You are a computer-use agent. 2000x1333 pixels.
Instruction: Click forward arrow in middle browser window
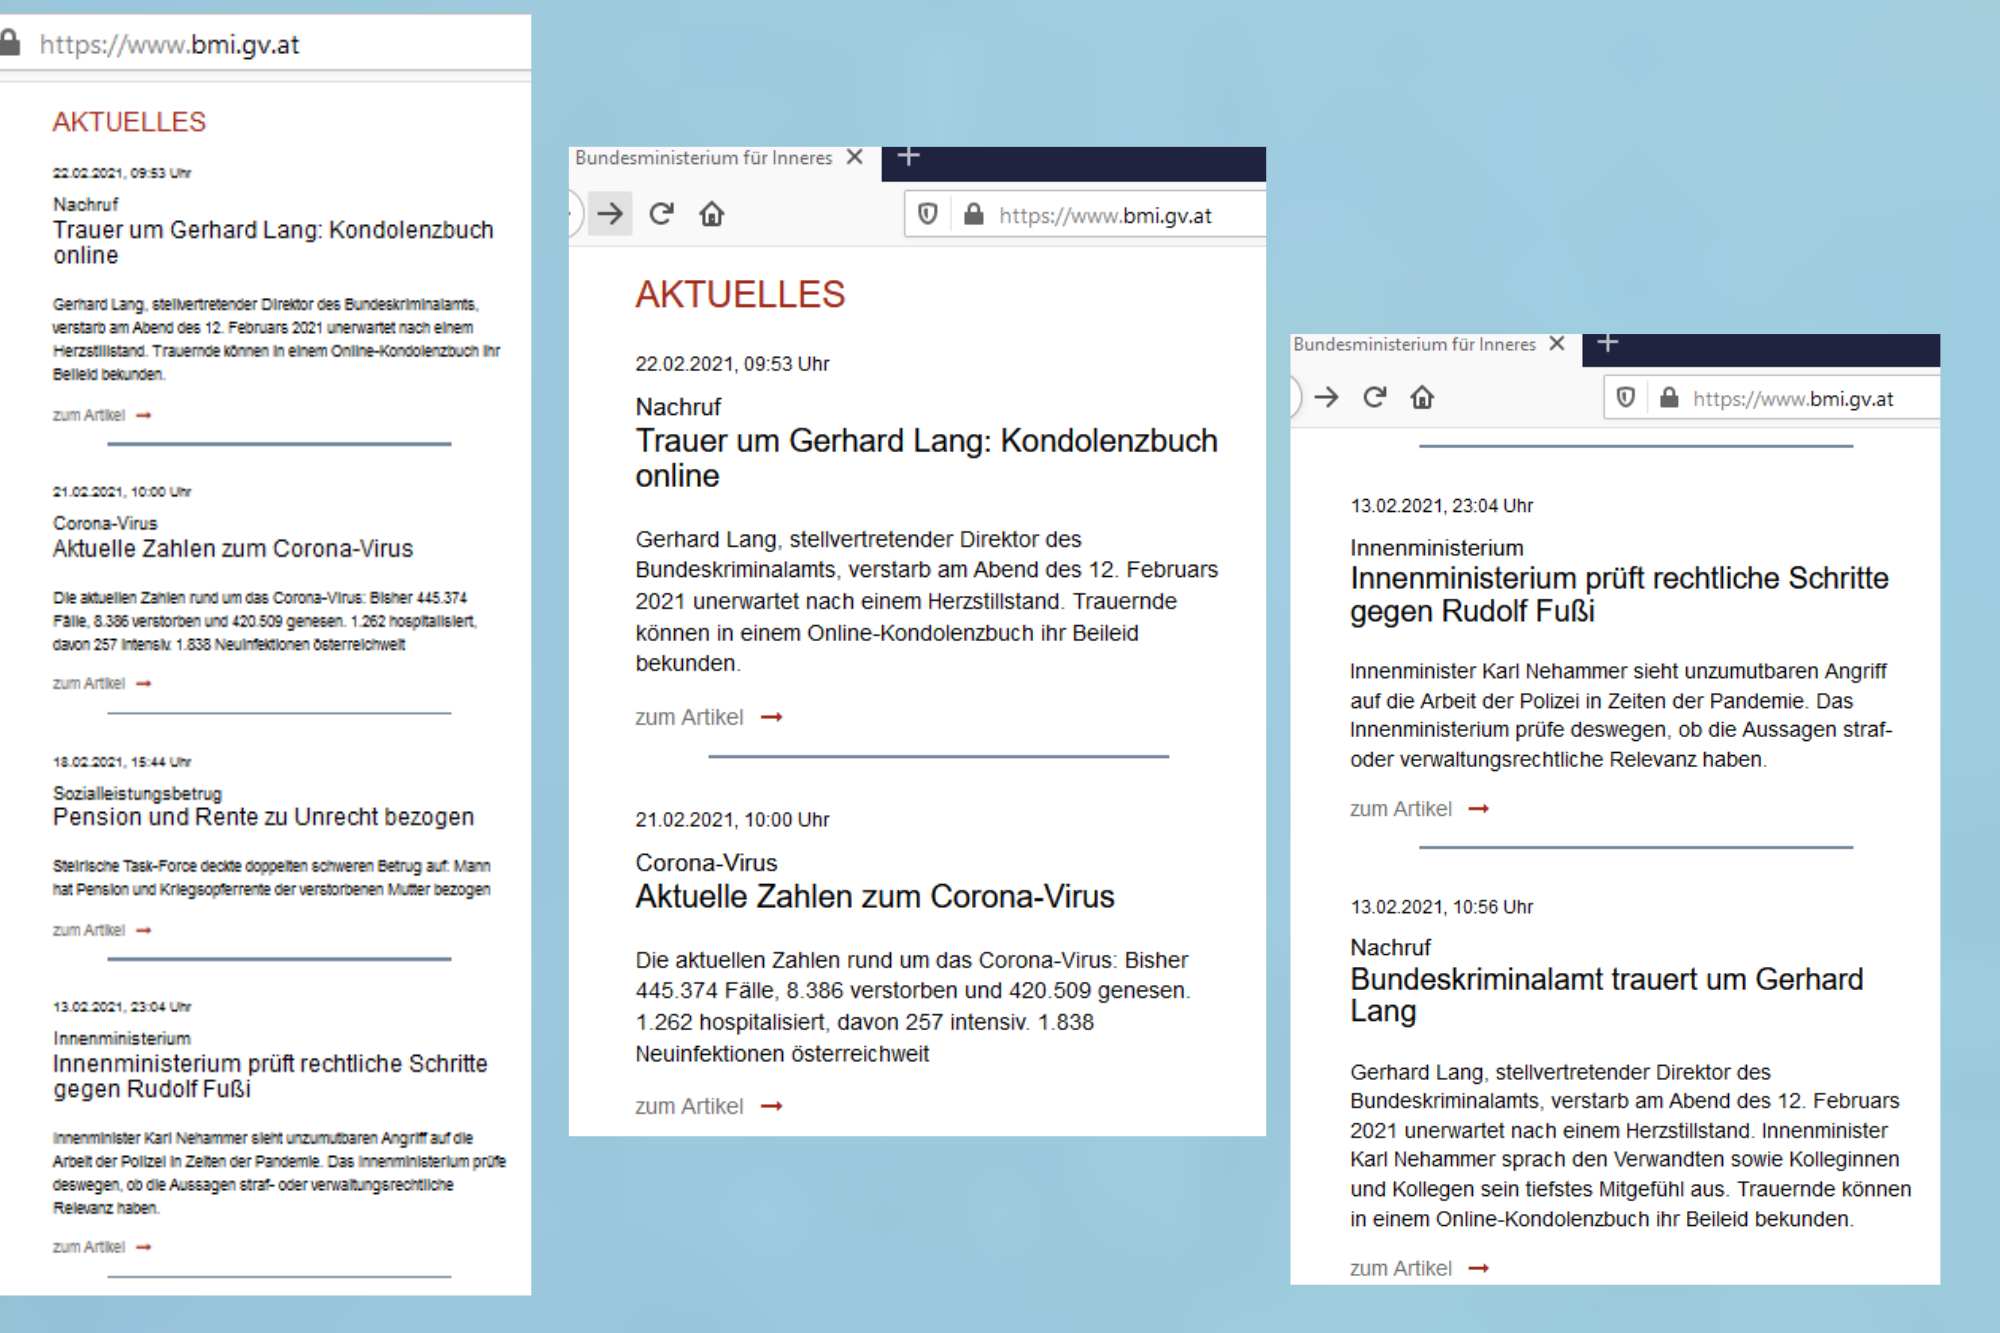click(x=610, y=214)
